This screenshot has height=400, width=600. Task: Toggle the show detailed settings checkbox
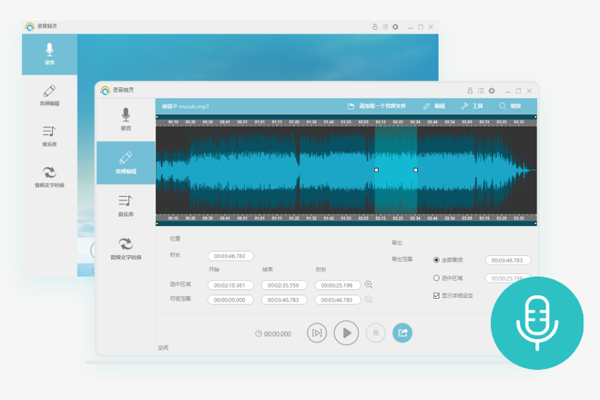pyautogui.click(x=436, y=296)
